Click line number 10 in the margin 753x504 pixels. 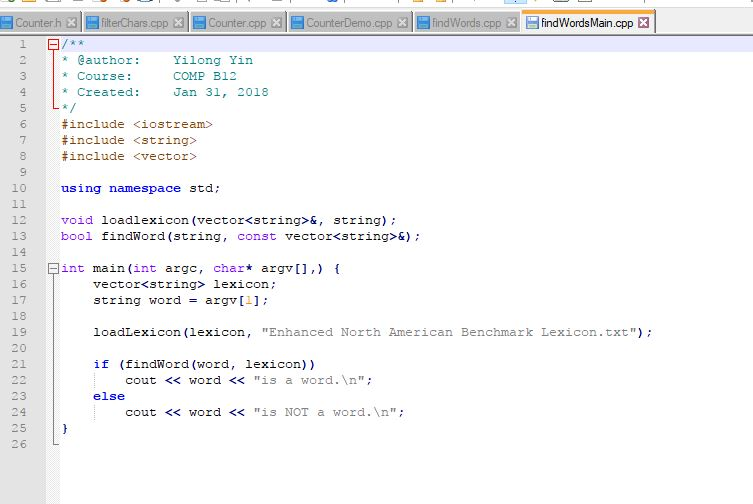(x=22, y=188)
